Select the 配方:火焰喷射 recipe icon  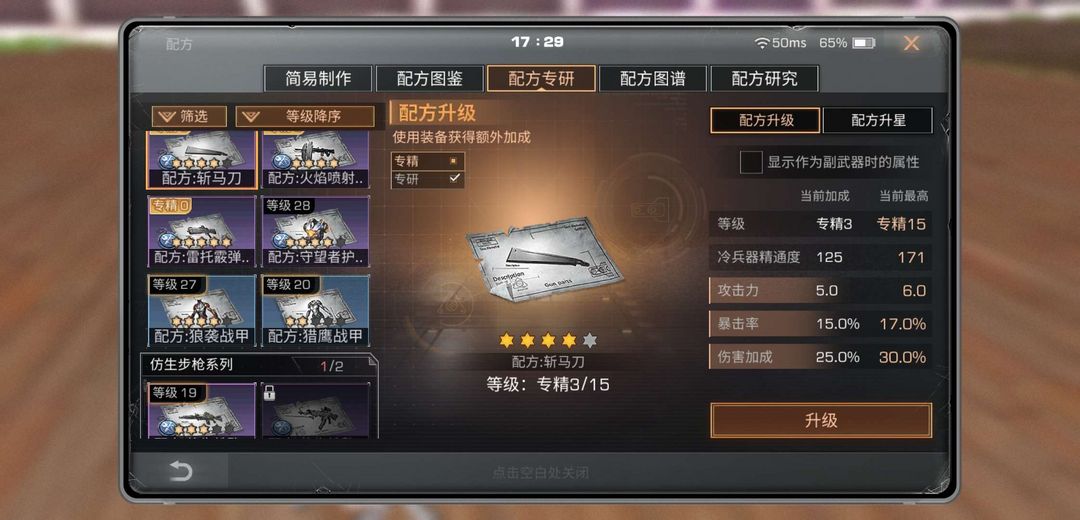(315, 160)
